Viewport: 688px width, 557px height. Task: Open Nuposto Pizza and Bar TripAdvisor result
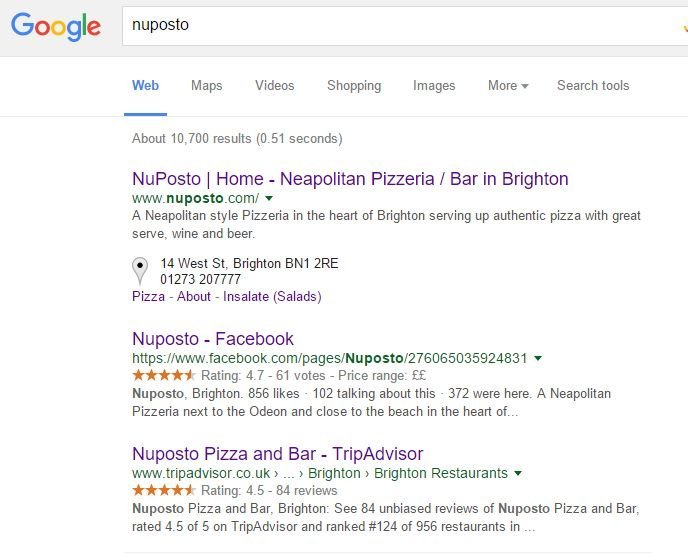pos(277,454)
